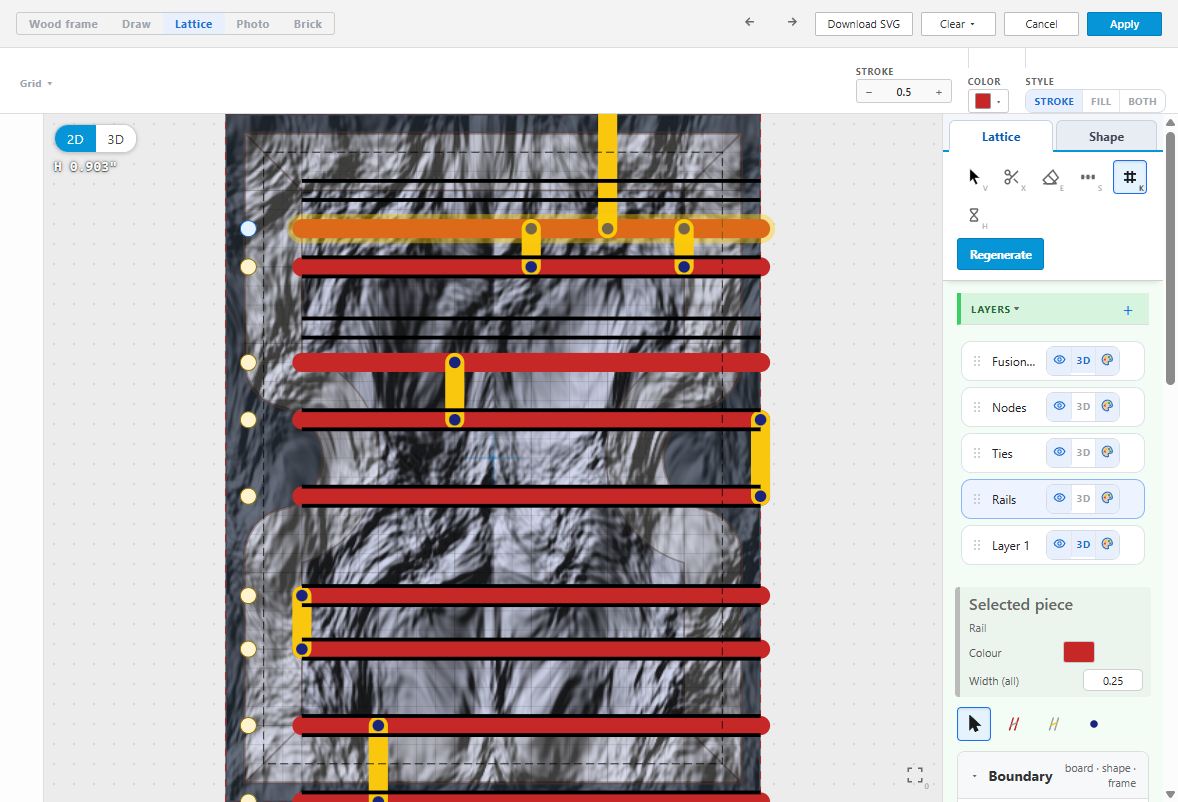Viewport: 1178px width, 802px height.
Task: Switch canvas to 2D view
Action: pyautogui.click(x=75, y=139)
